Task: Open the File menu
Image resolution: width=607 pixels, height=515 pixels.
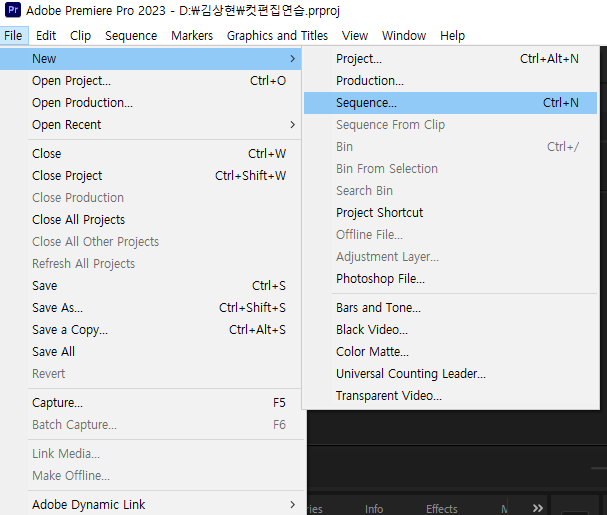Action: pyautogui.click(x=14, y=36)
